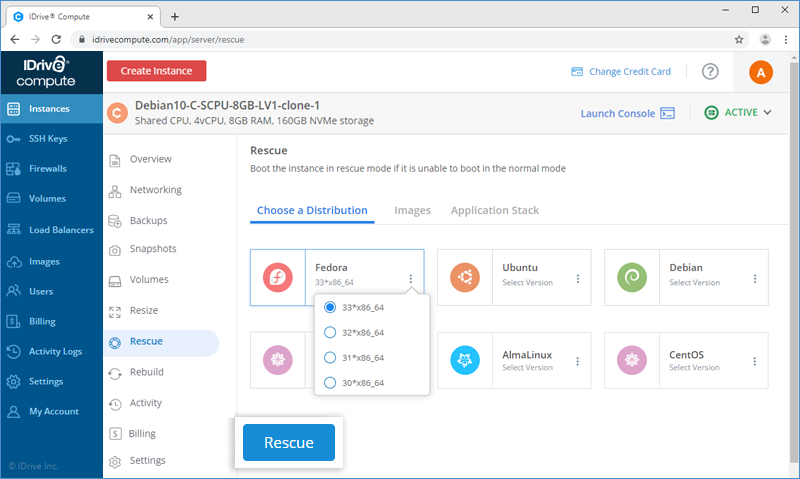800x479 pixels.
Task: Switch to the Images tab
Action: click(412, 210)
